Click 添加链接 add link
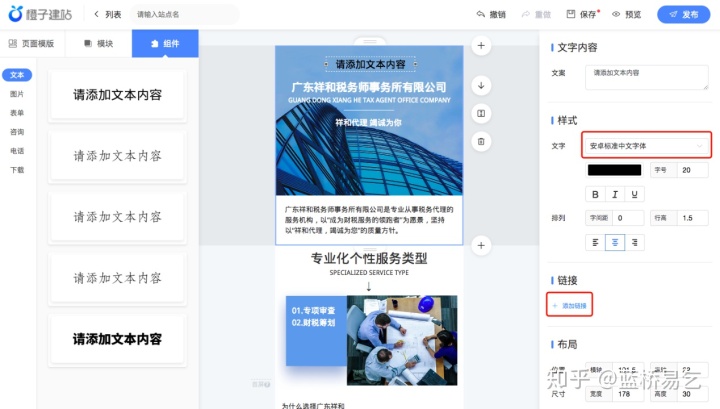Image resolution: width=720 pixels, height=409 pixels. [569, 305]
